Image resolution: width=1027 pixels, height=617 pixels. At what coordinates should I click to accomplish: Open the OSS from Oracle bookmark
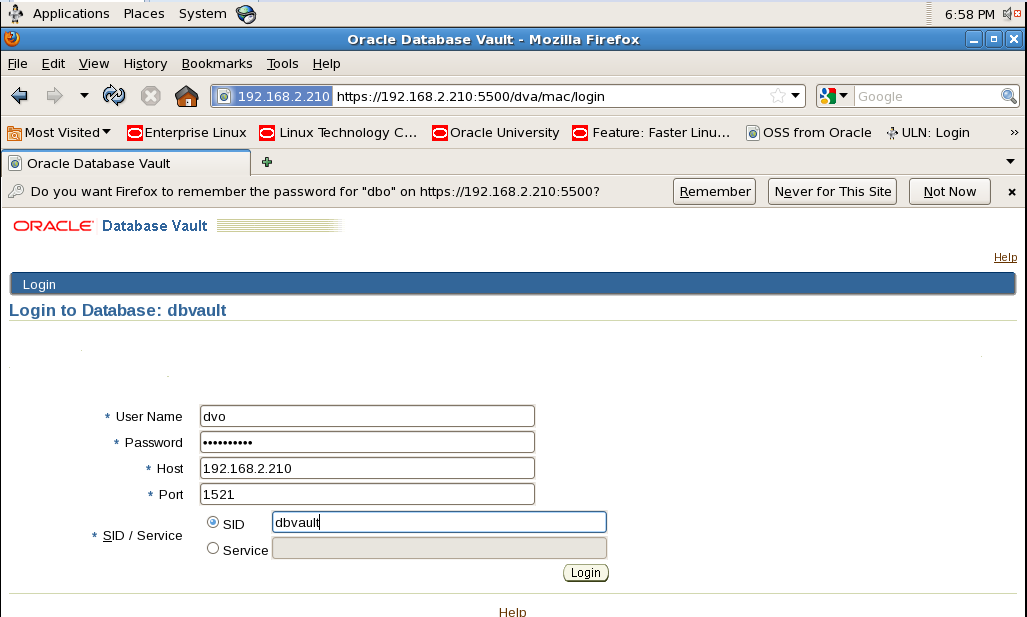tap(809, 133)
